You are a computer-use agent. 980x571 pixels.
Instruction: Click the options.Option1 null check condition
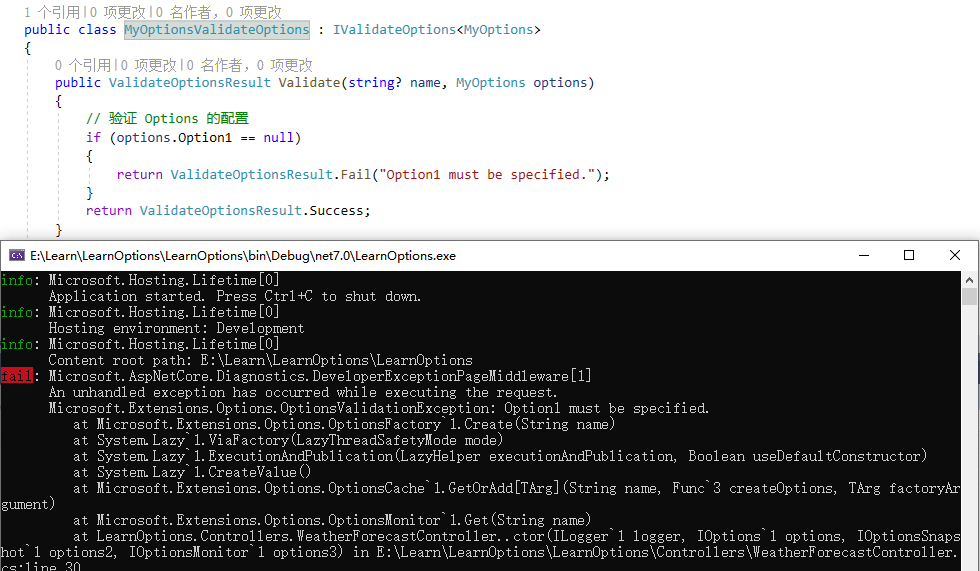coord(205,137)
